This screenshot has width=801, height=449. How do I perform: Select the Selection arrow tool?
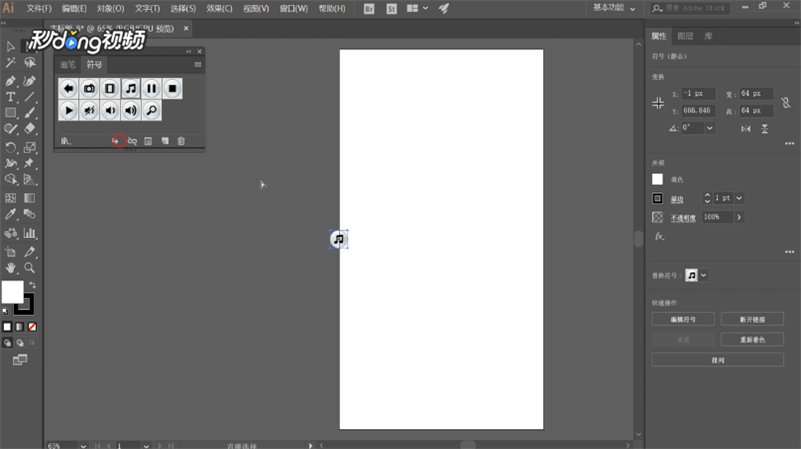pos(10,46)
